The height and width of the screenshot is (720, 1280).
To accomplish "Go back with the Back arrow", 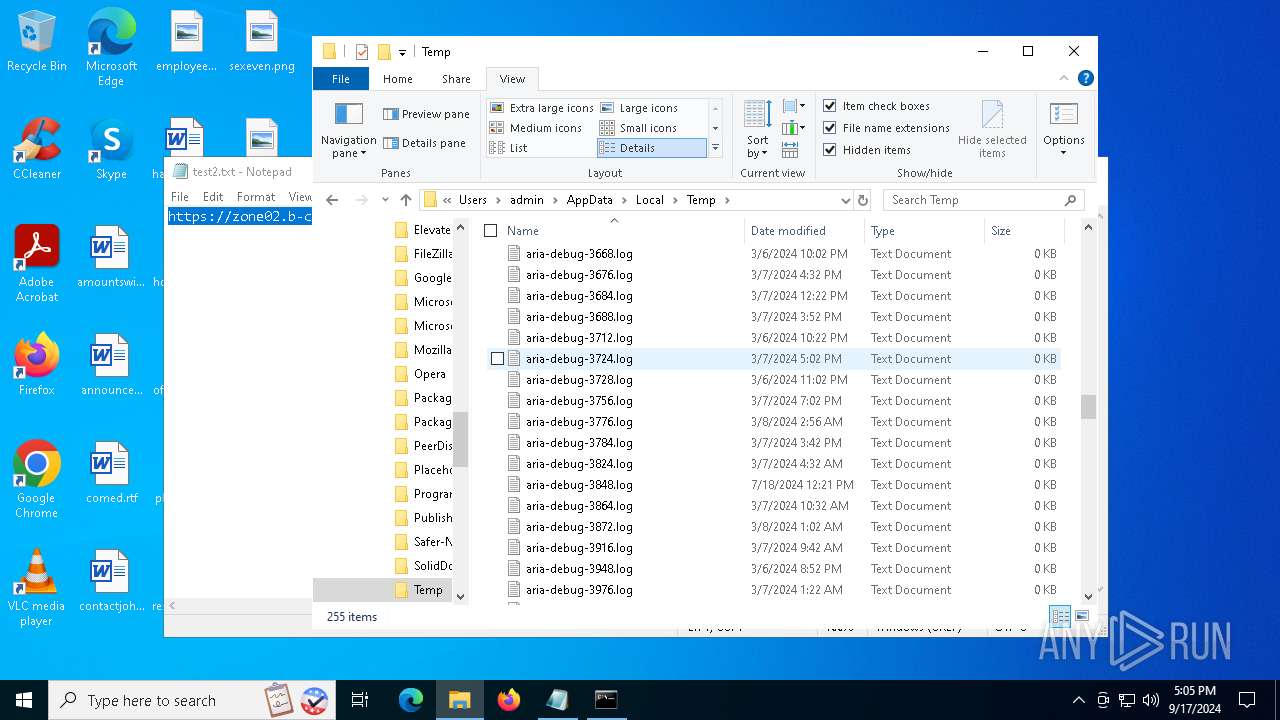I will click(x=332, y=200).
